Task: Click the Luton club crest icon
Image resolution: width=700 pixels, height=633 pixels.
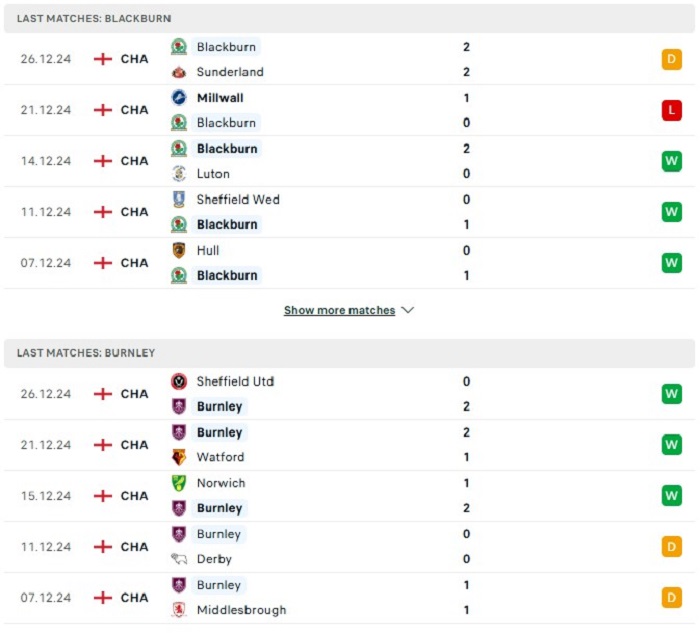Action: (x=179, y=174)
